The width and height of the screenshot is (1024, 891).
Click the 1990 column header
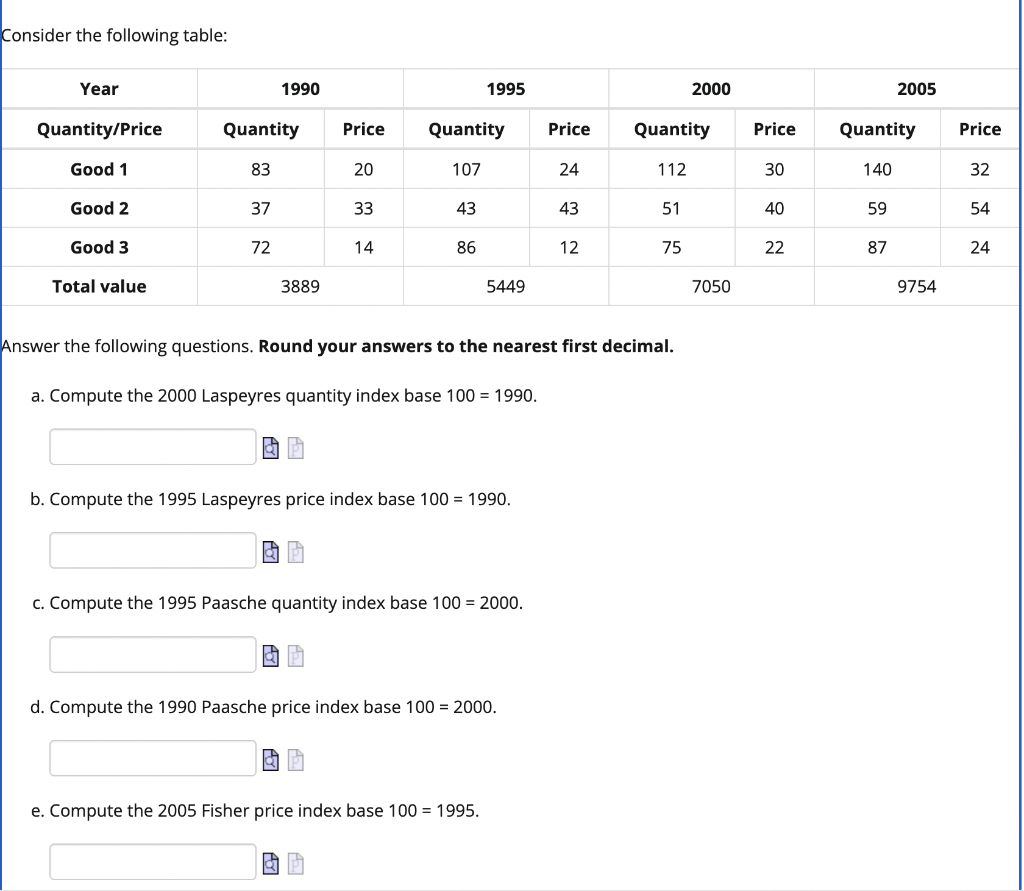click(x=300, y=89)
